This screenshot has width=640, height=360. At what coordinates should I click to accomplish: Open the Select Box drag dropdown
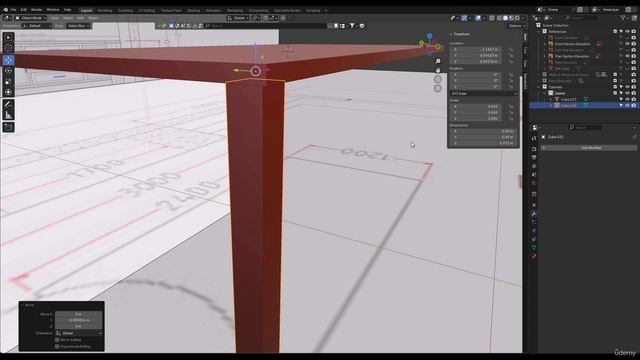pos(78,26)
